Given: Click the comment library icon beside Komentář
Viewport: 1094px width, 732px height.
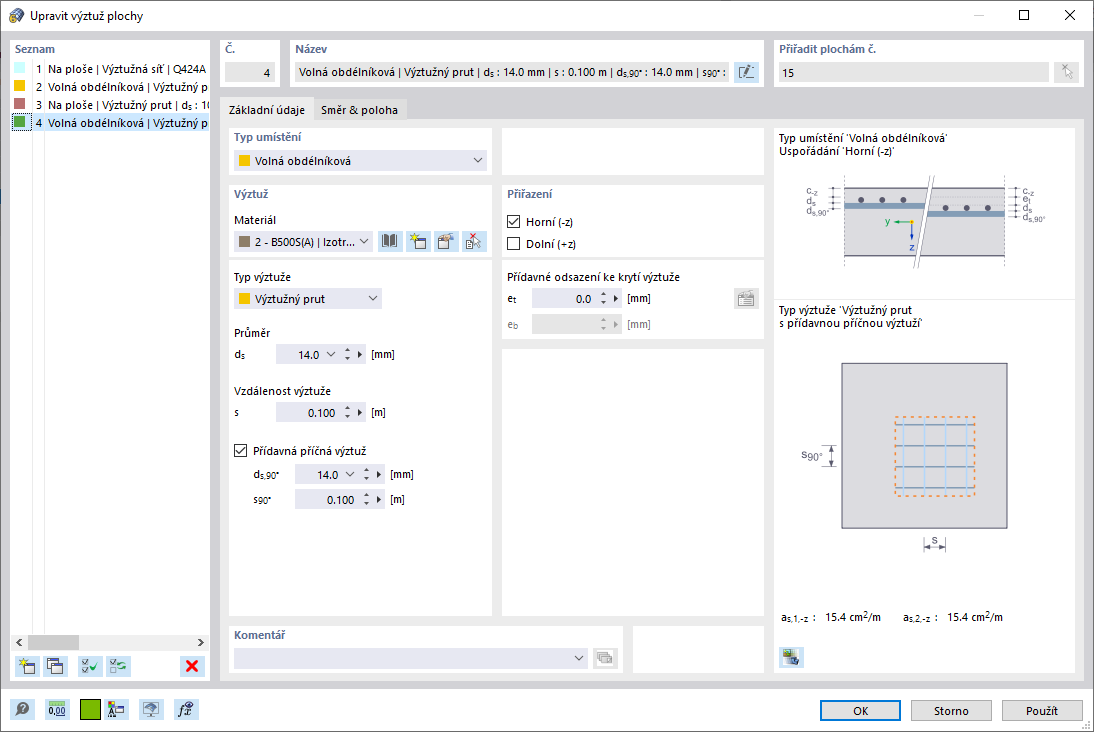Looking at the screenshot, I should pyautogui.click(x=605, y=658).
